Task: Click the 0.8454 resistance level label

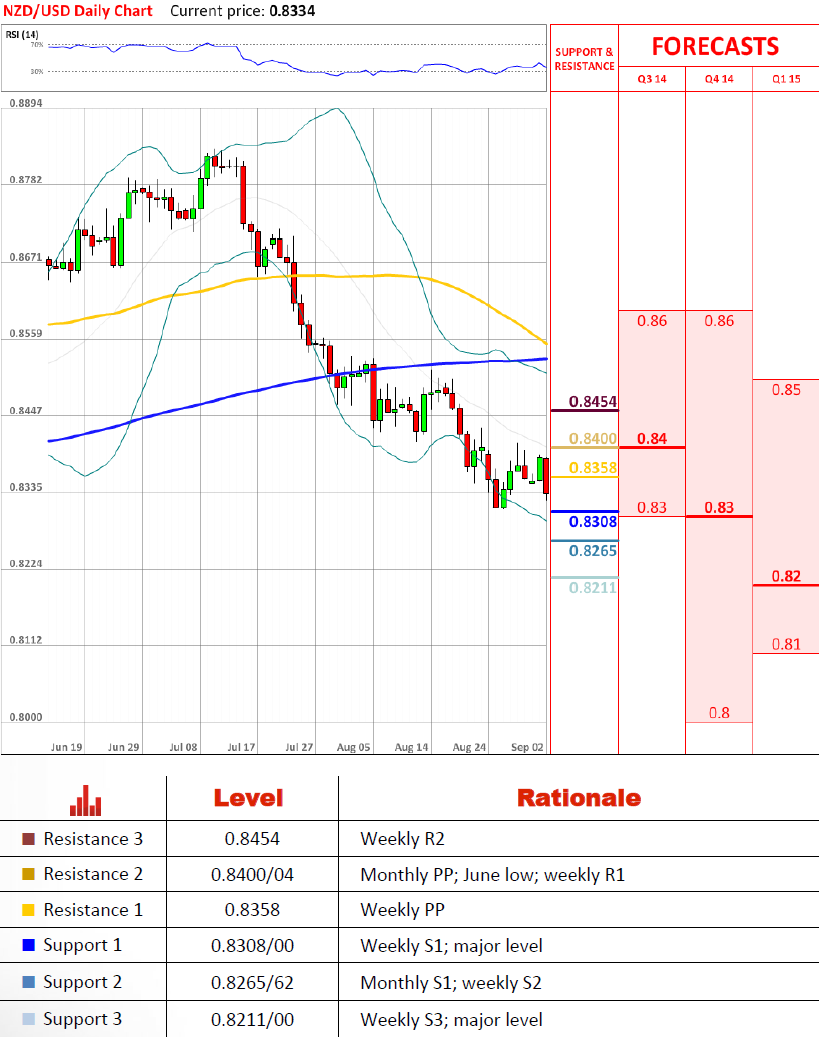Action: pos(593,401)
